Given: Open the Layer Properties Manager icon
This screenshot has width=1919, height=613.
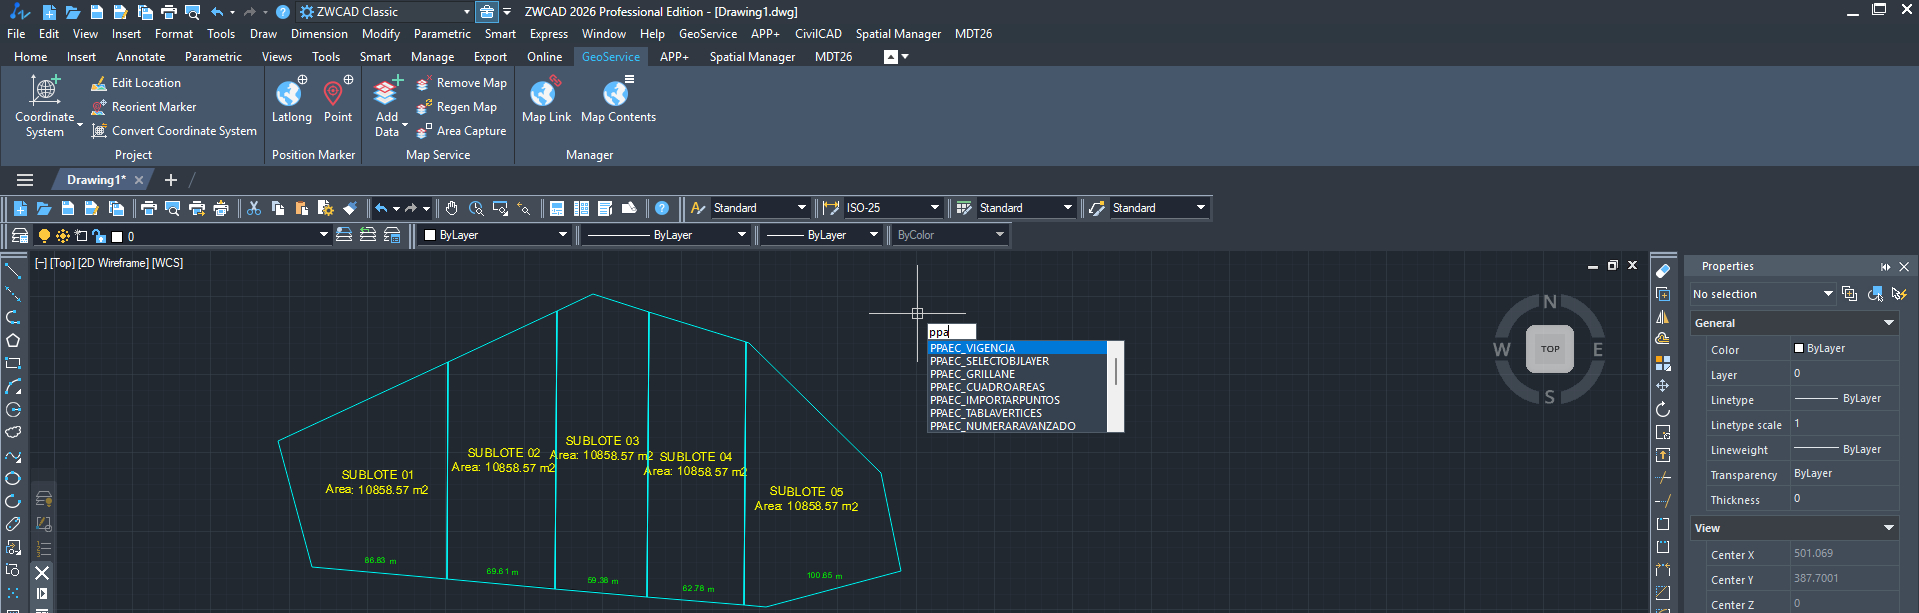Looking at the screenshot, I should click(20, 235).
